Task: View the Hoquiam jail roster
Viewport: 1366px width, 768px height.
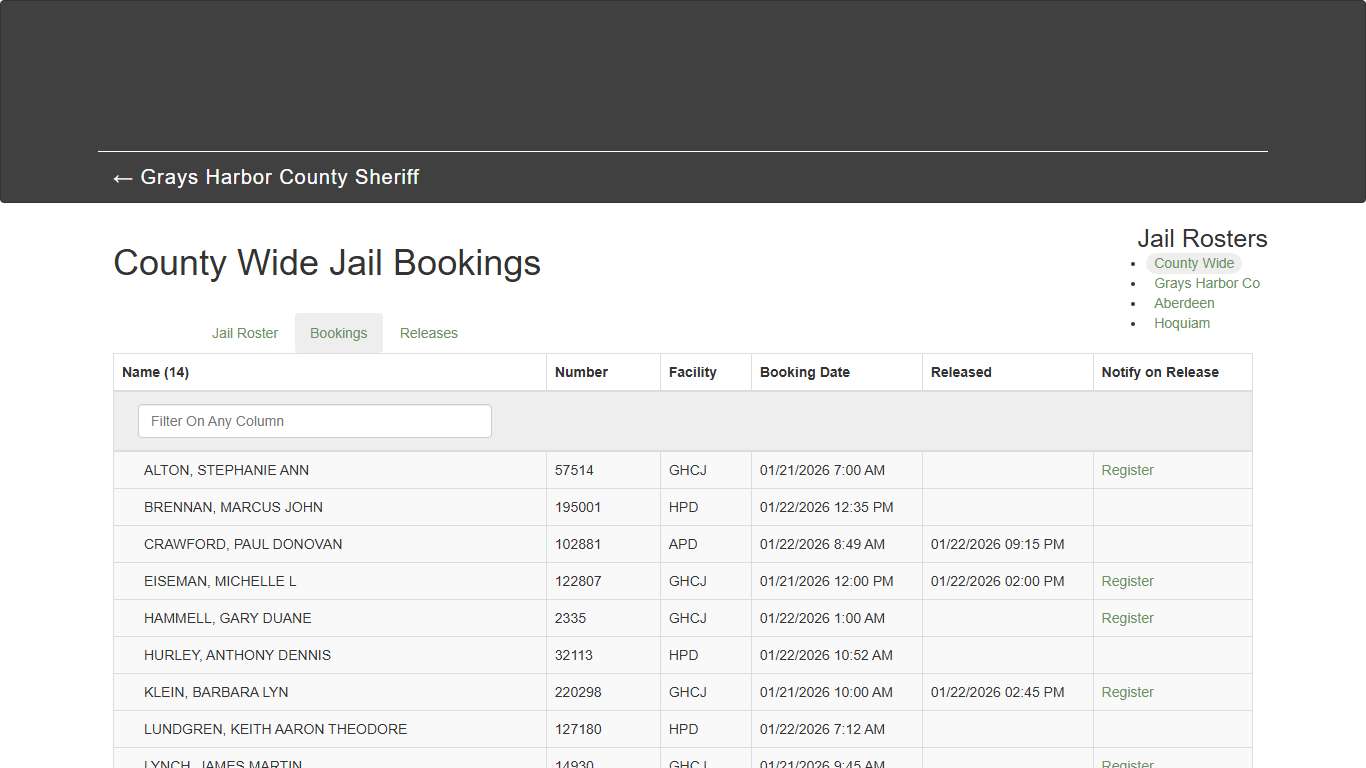Action: 1182,323
